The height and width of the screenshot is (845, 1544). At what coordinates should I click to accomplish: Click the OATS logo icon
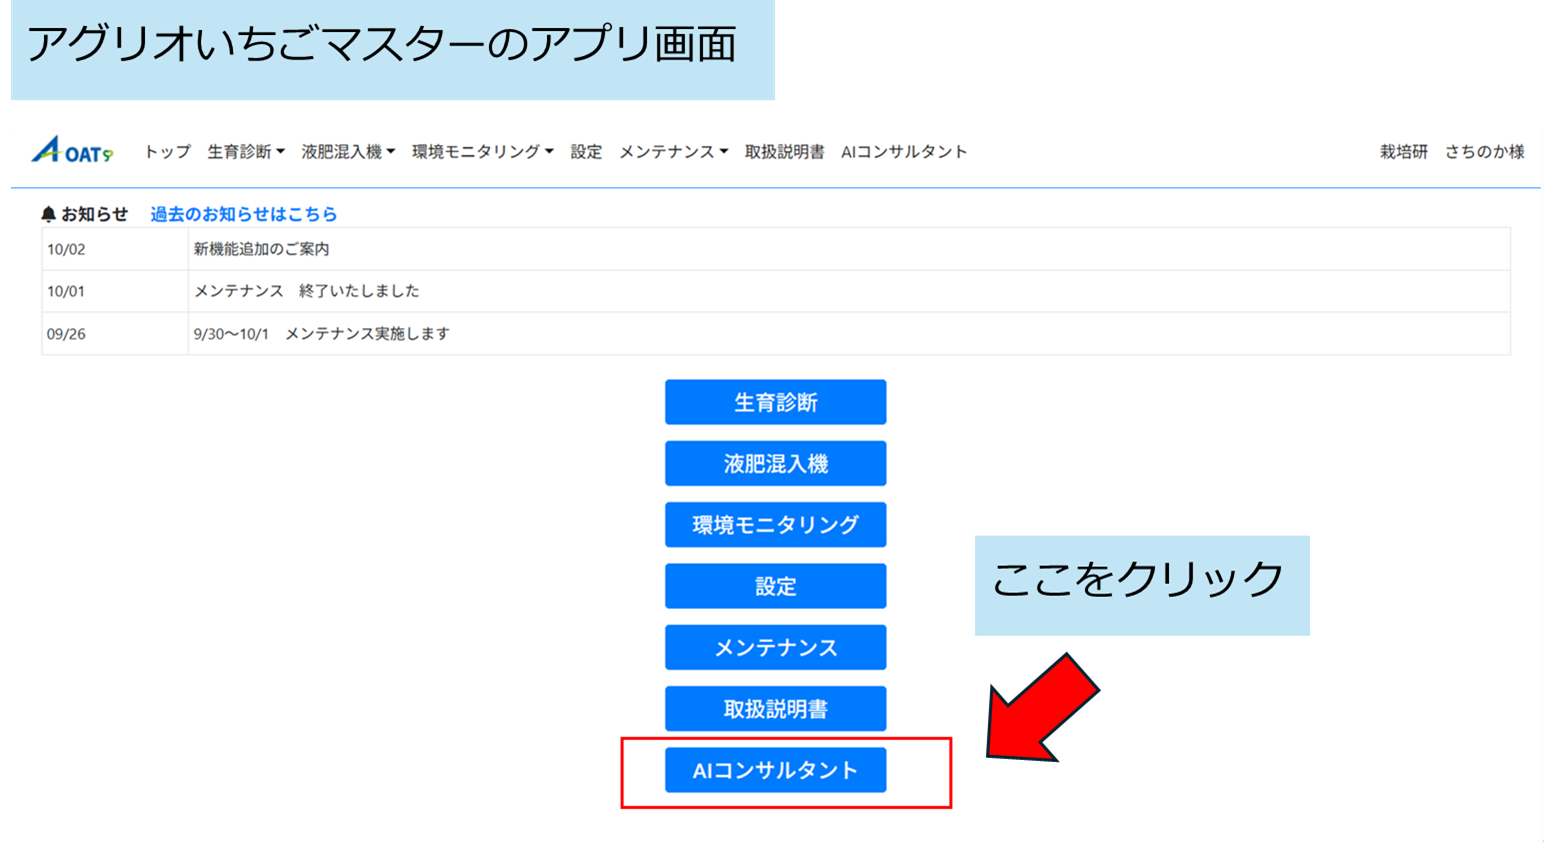pos(72,151)
